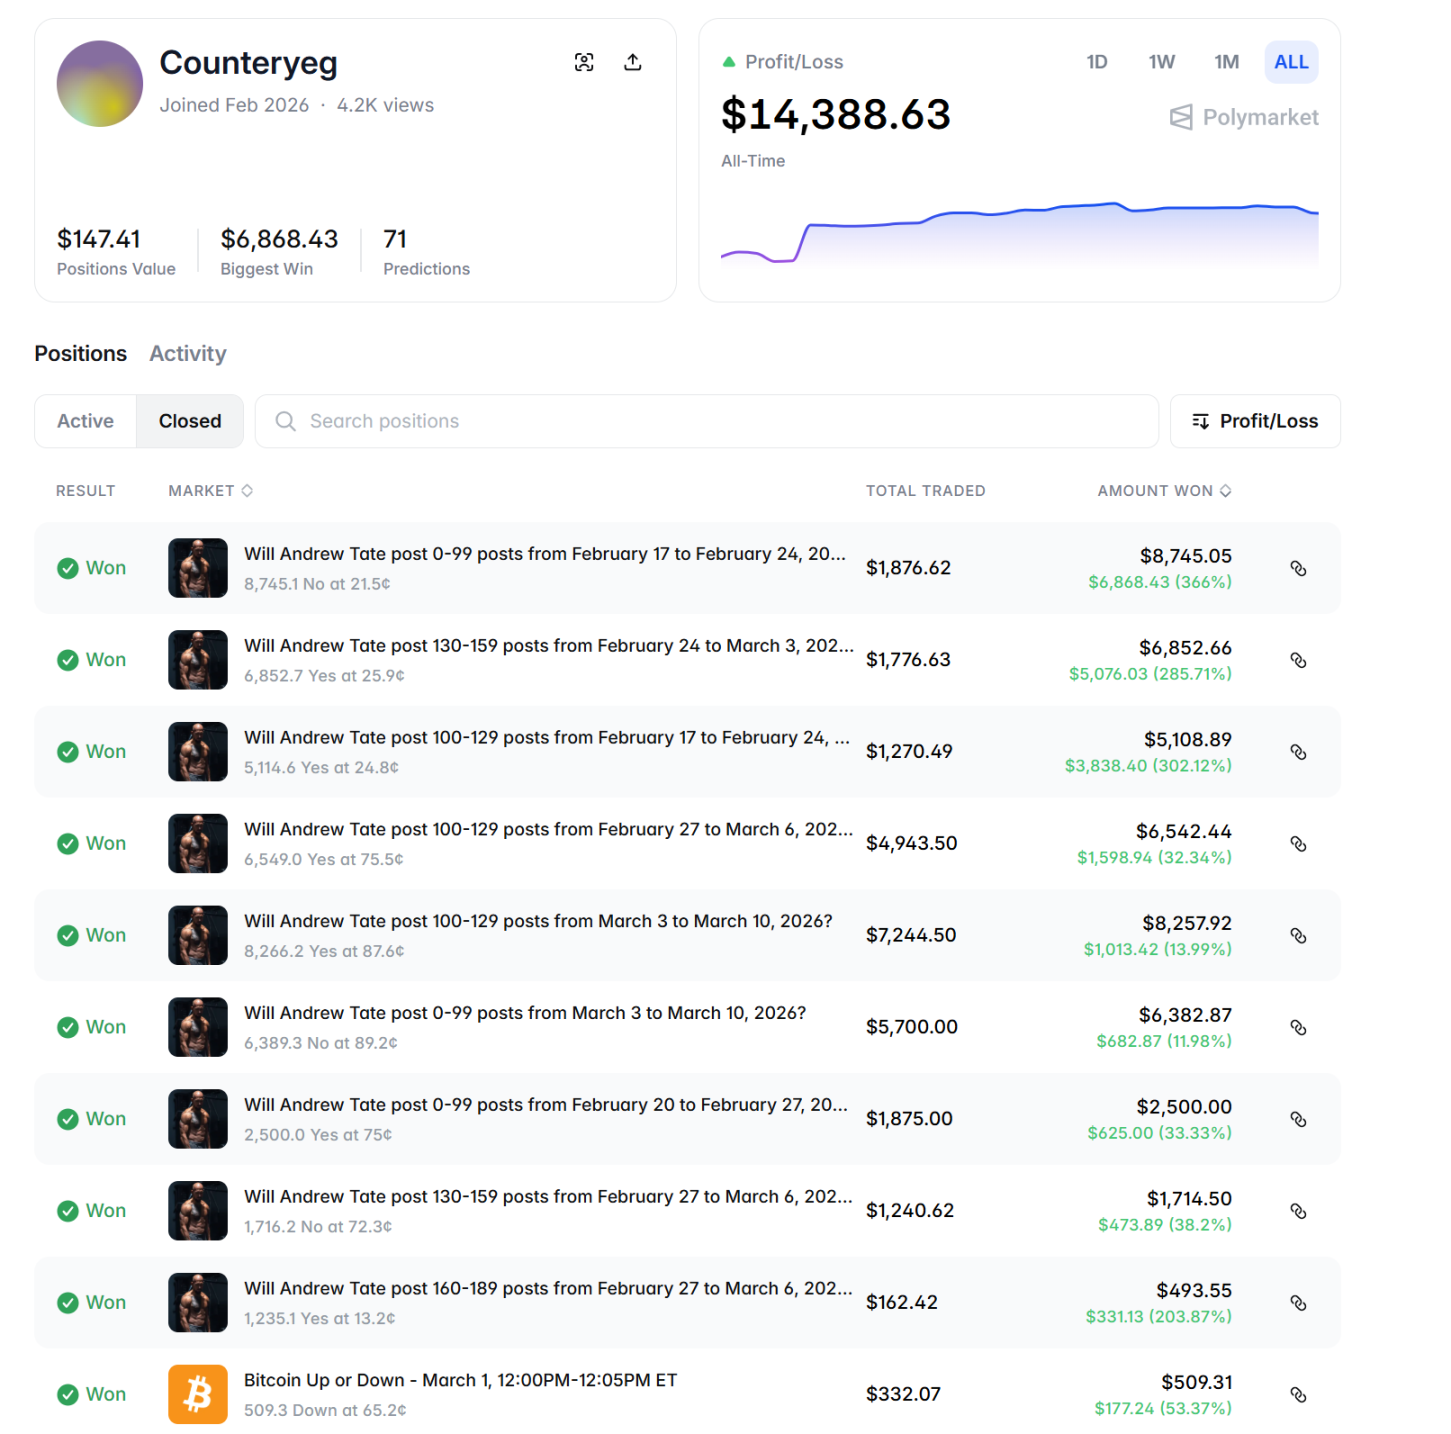Click link icon for the $2,500.00 position

click(x=1298, y=1119)
